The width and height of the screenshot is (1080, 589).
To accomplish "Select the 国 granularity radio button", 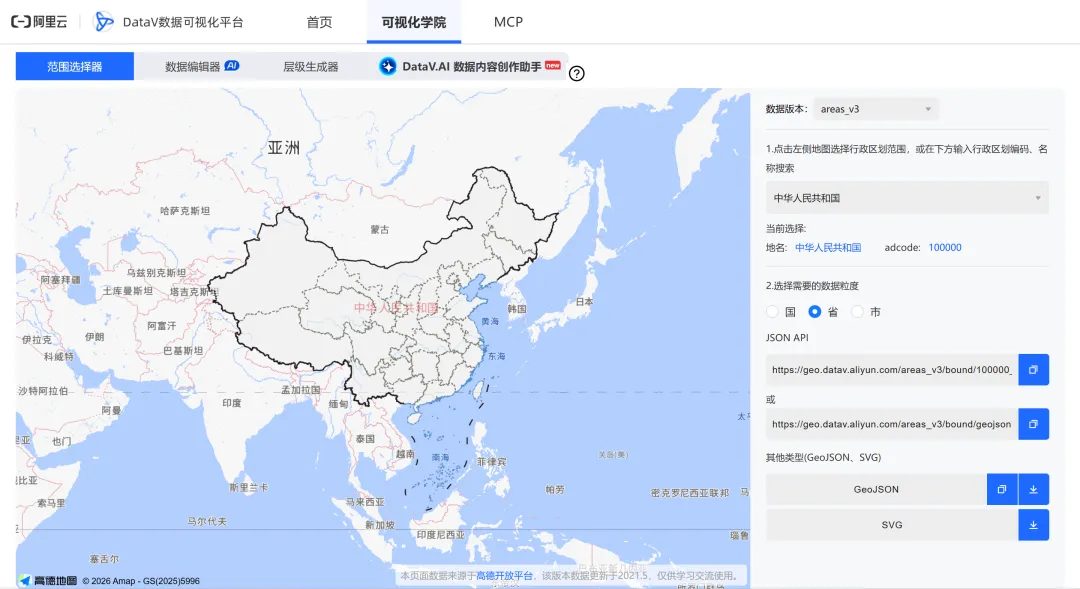I will click(x=773, y=312).
